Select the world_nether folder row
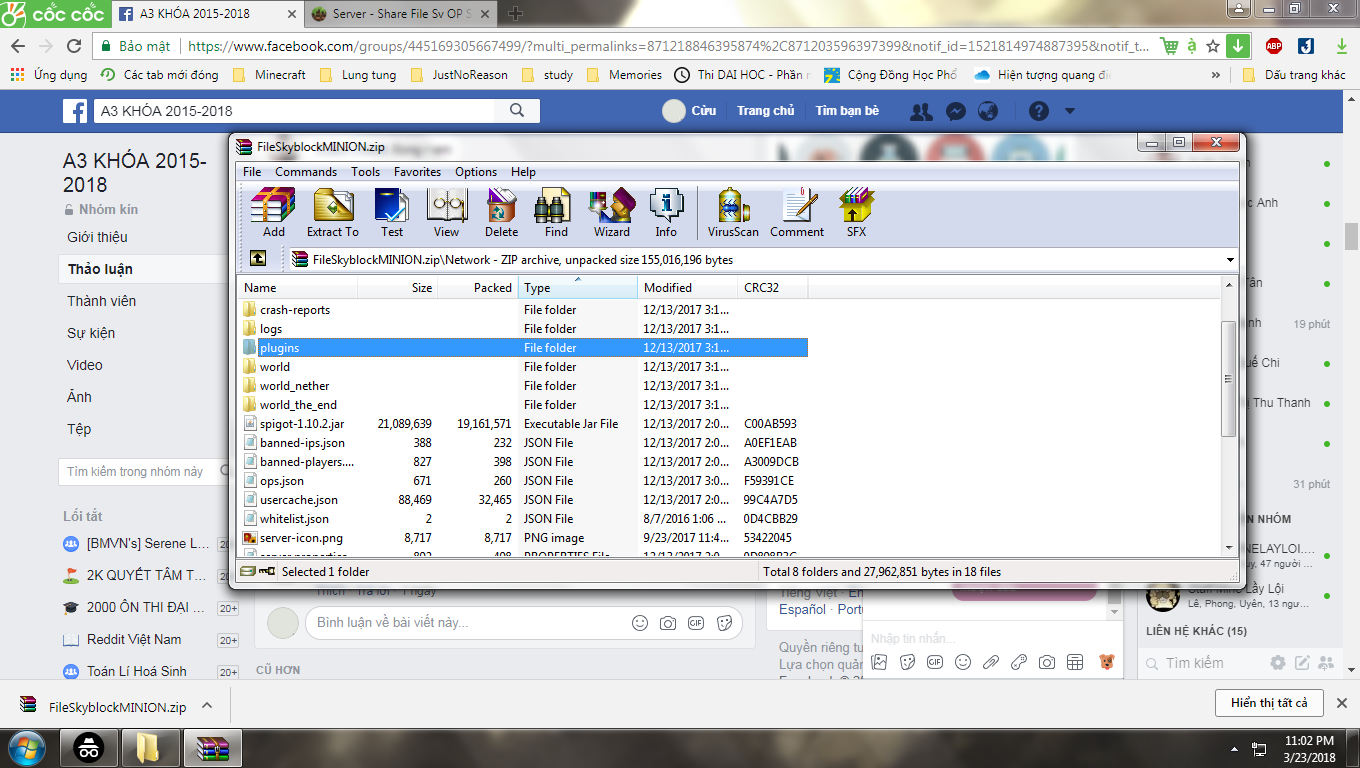 pos(523,386)
